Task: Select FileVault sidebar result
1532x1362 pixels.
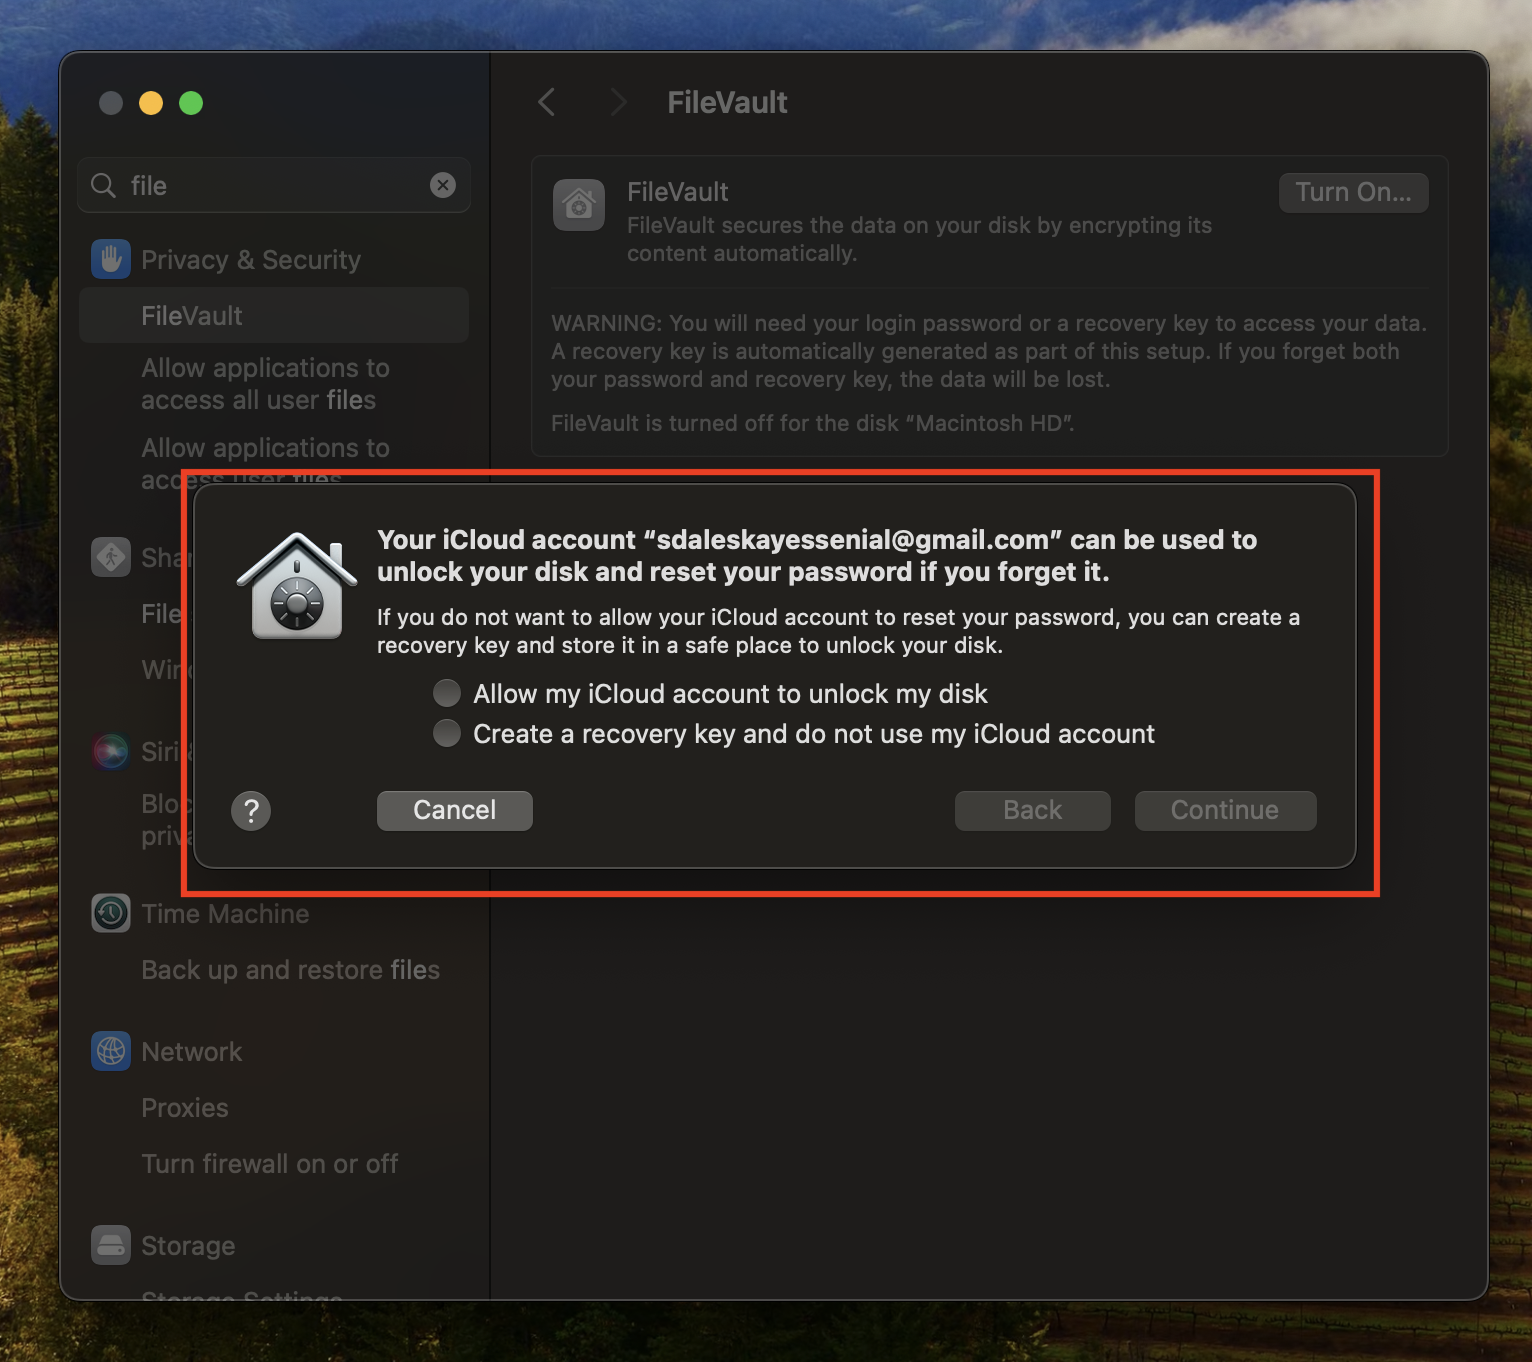Action: pyautogui.click(x=274, y=315)
